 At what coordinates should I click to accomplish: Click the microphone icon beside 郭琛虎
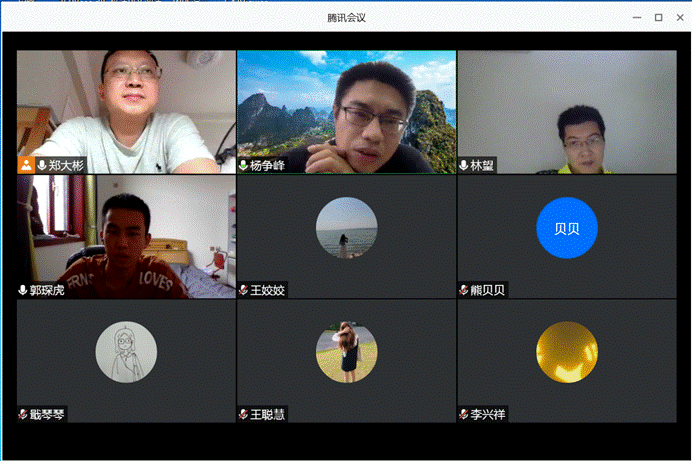(23, 290)
